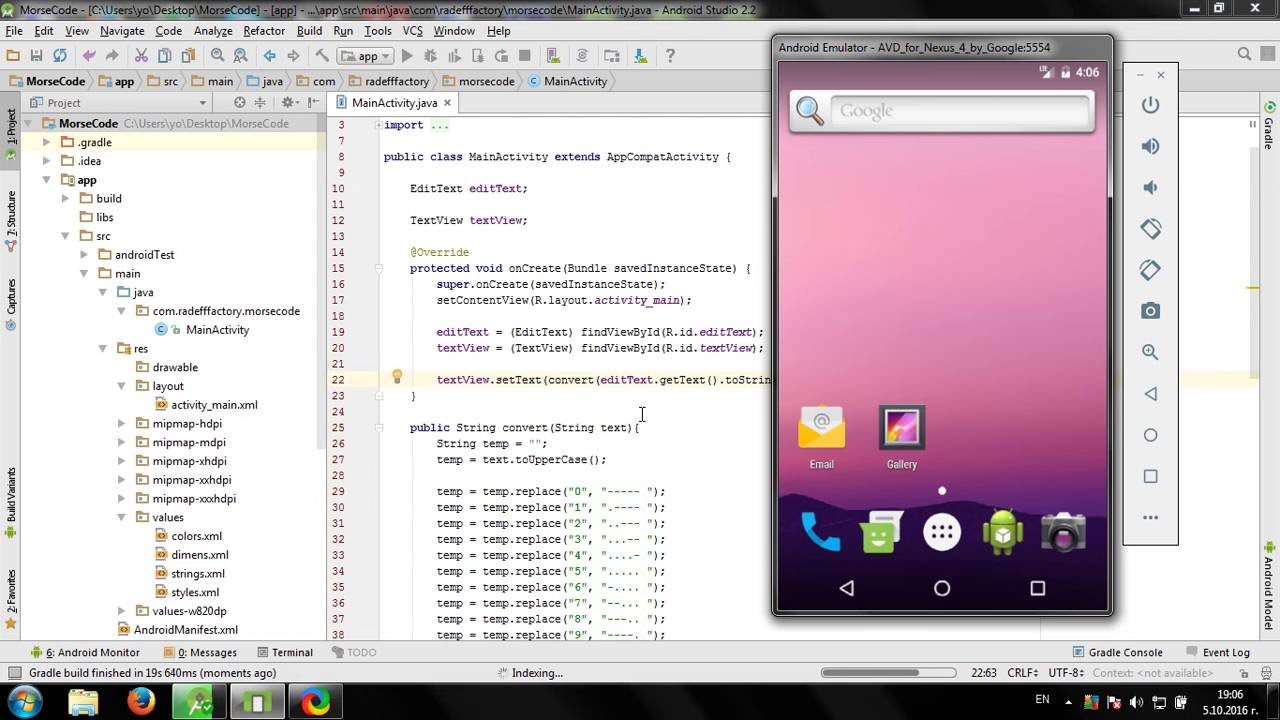Screen dimensions: 1280x720
Task: Toggle tool window bars corner icon
Action: pos(14,673)
